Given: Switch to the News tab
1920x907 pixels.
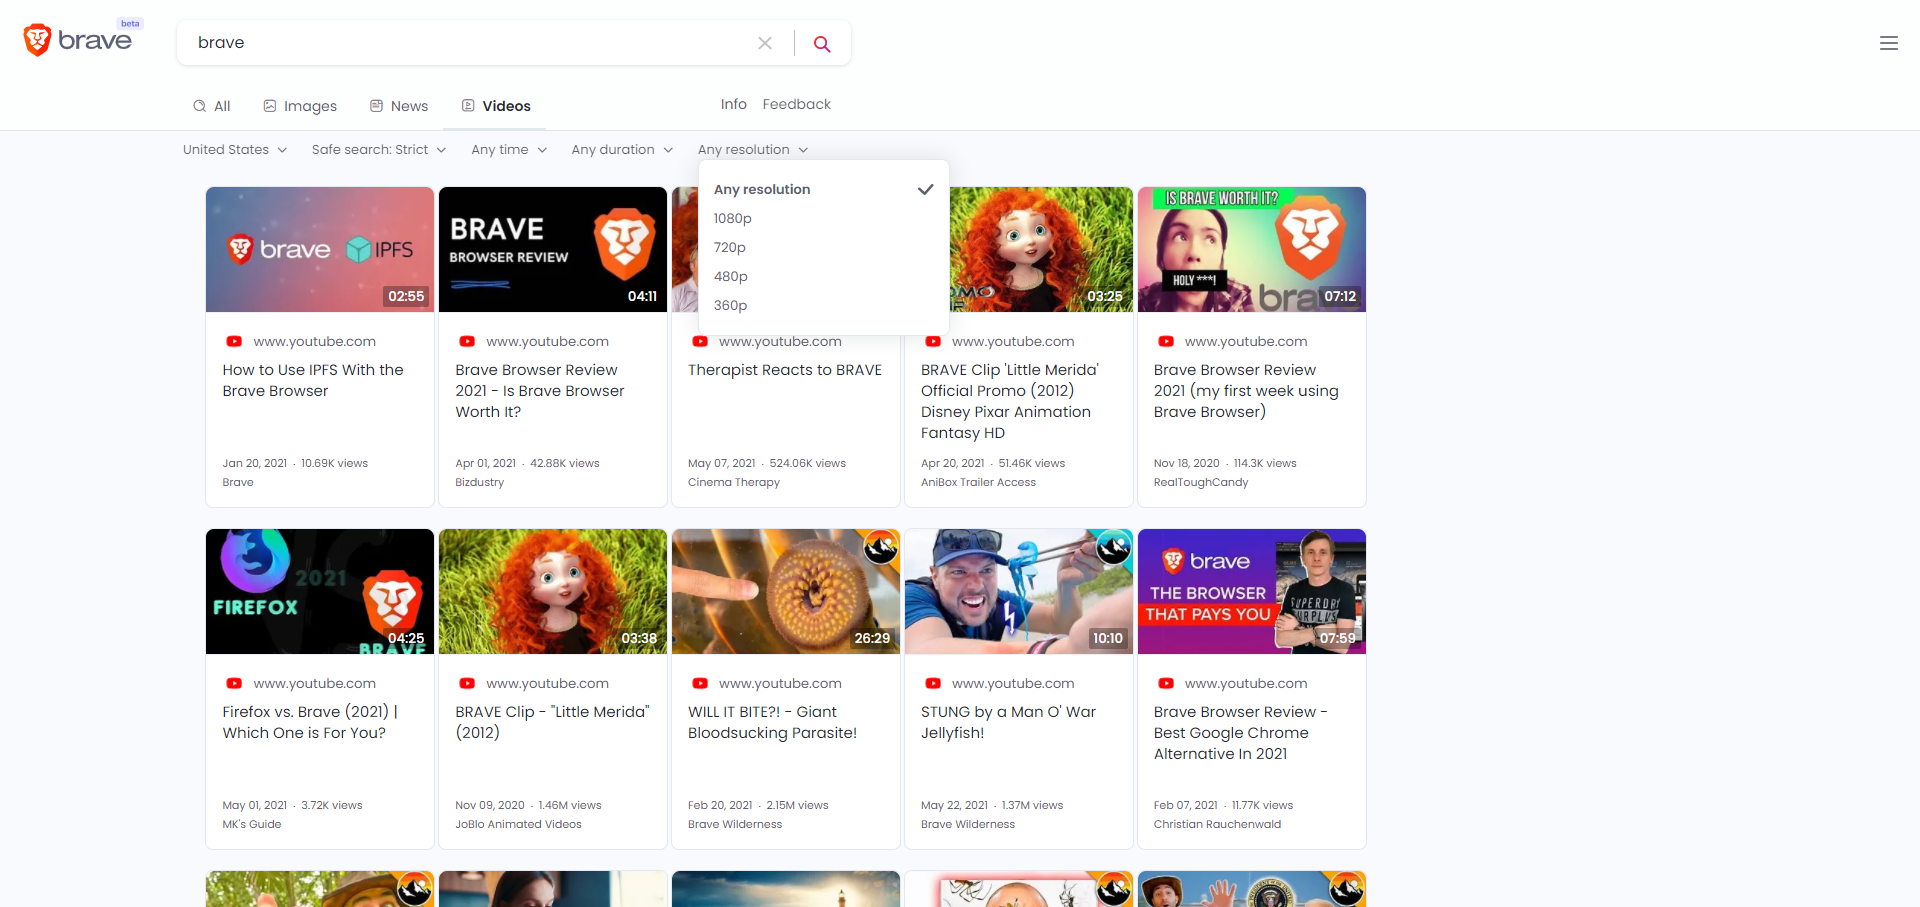Looking at the screenshot, I should pyautogui.click(x=399, y=106).
